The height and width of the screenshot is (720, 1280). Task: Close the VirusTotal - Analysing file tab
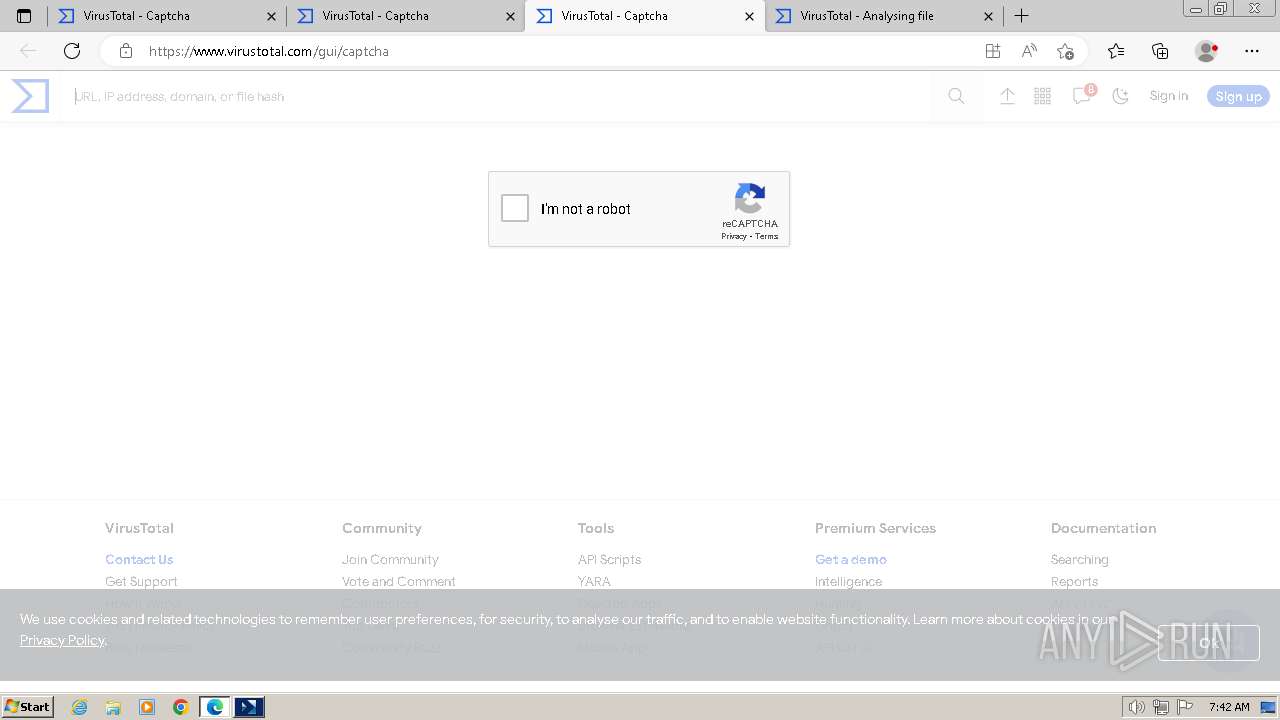988,16
